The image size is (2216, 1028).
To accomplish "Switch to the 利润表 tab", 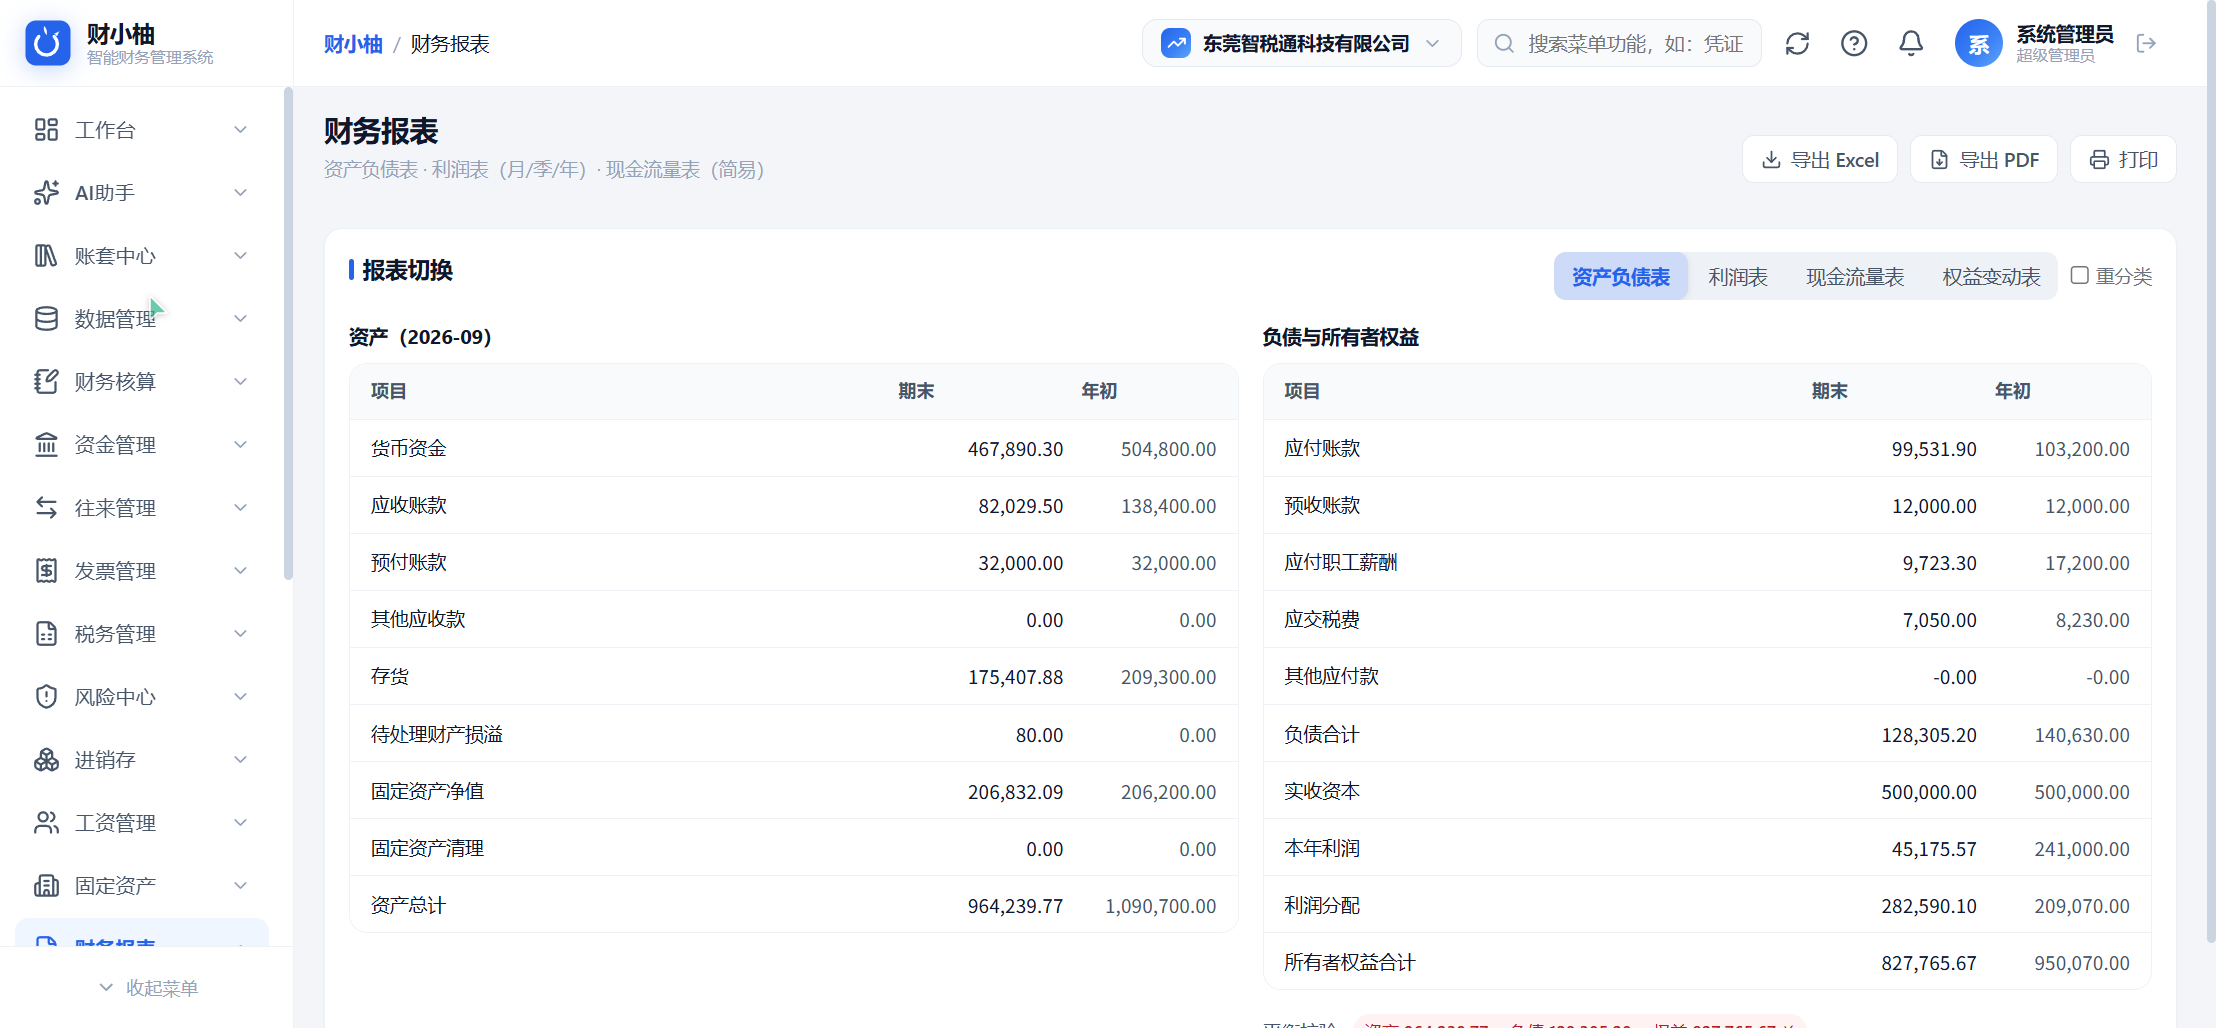I will [x=1738, y=277].
